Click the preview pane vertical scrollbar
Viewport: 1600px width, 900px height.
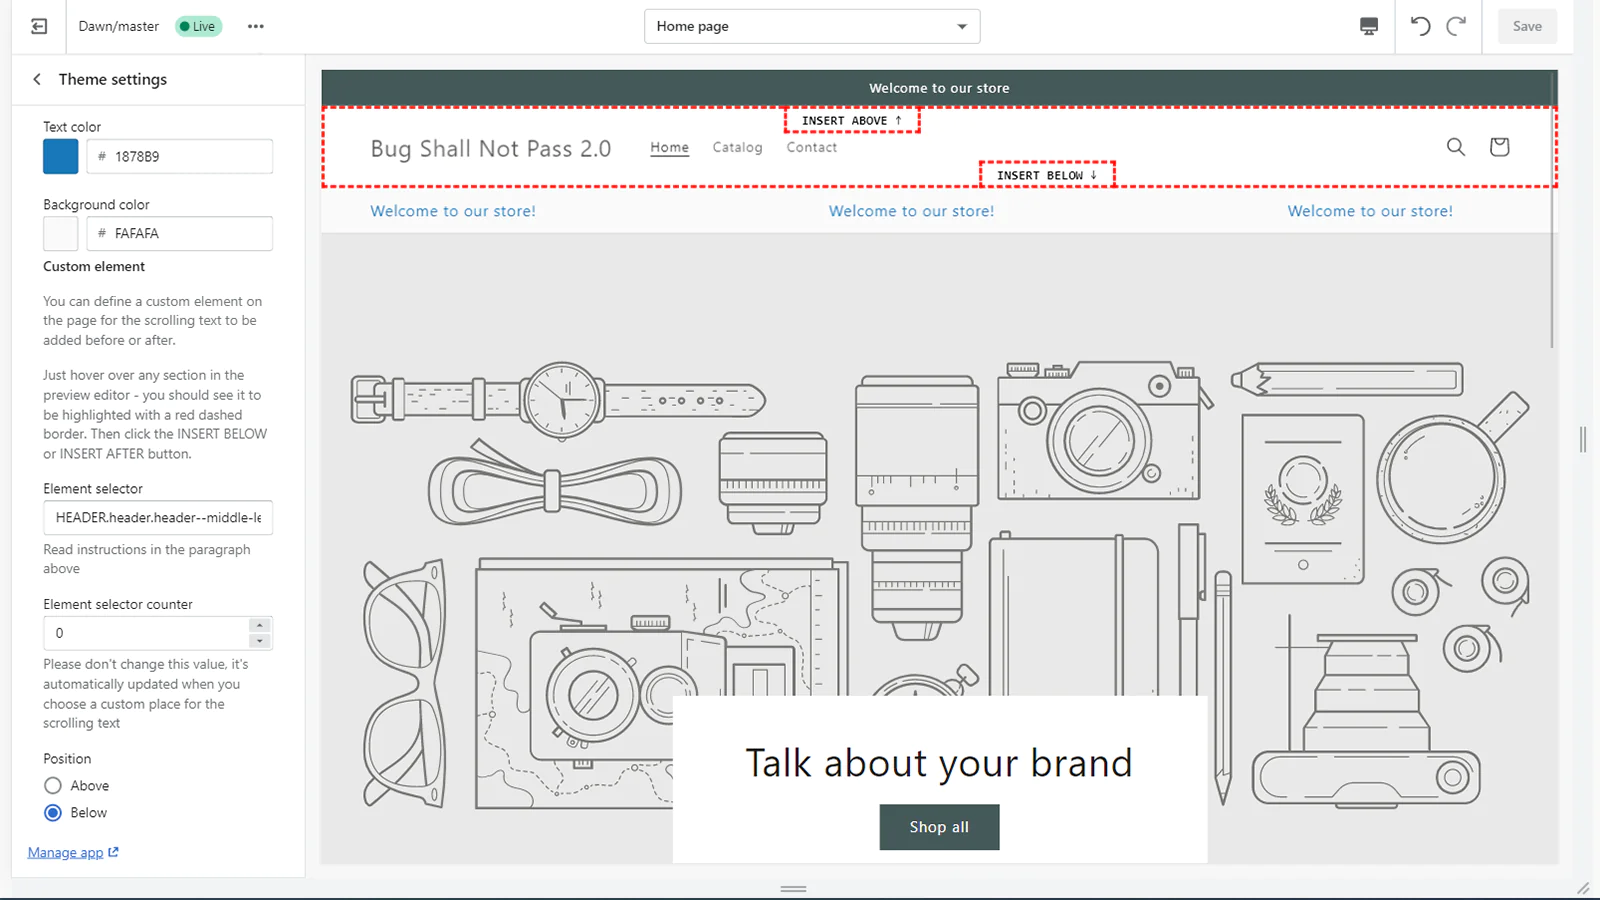1552,210
